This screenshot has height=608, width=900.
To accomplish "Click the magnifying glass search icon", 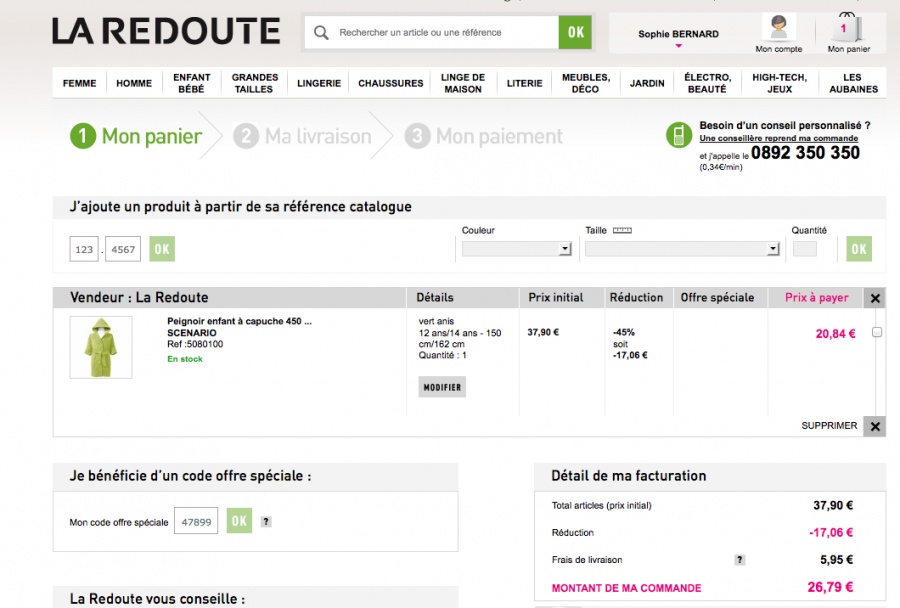I will (x=321, y=33).
